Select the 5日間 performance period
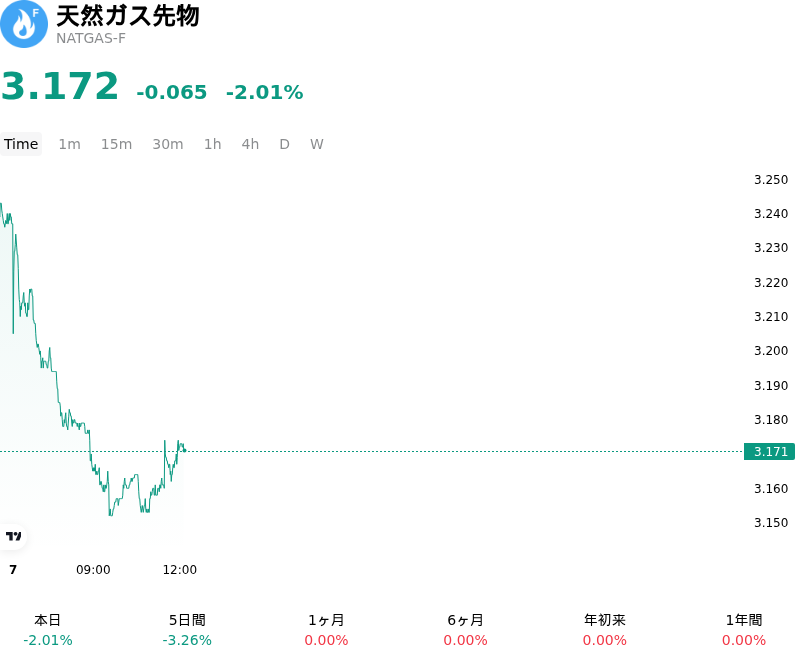Screen dimensions: 800x660 tap(187, 630)
